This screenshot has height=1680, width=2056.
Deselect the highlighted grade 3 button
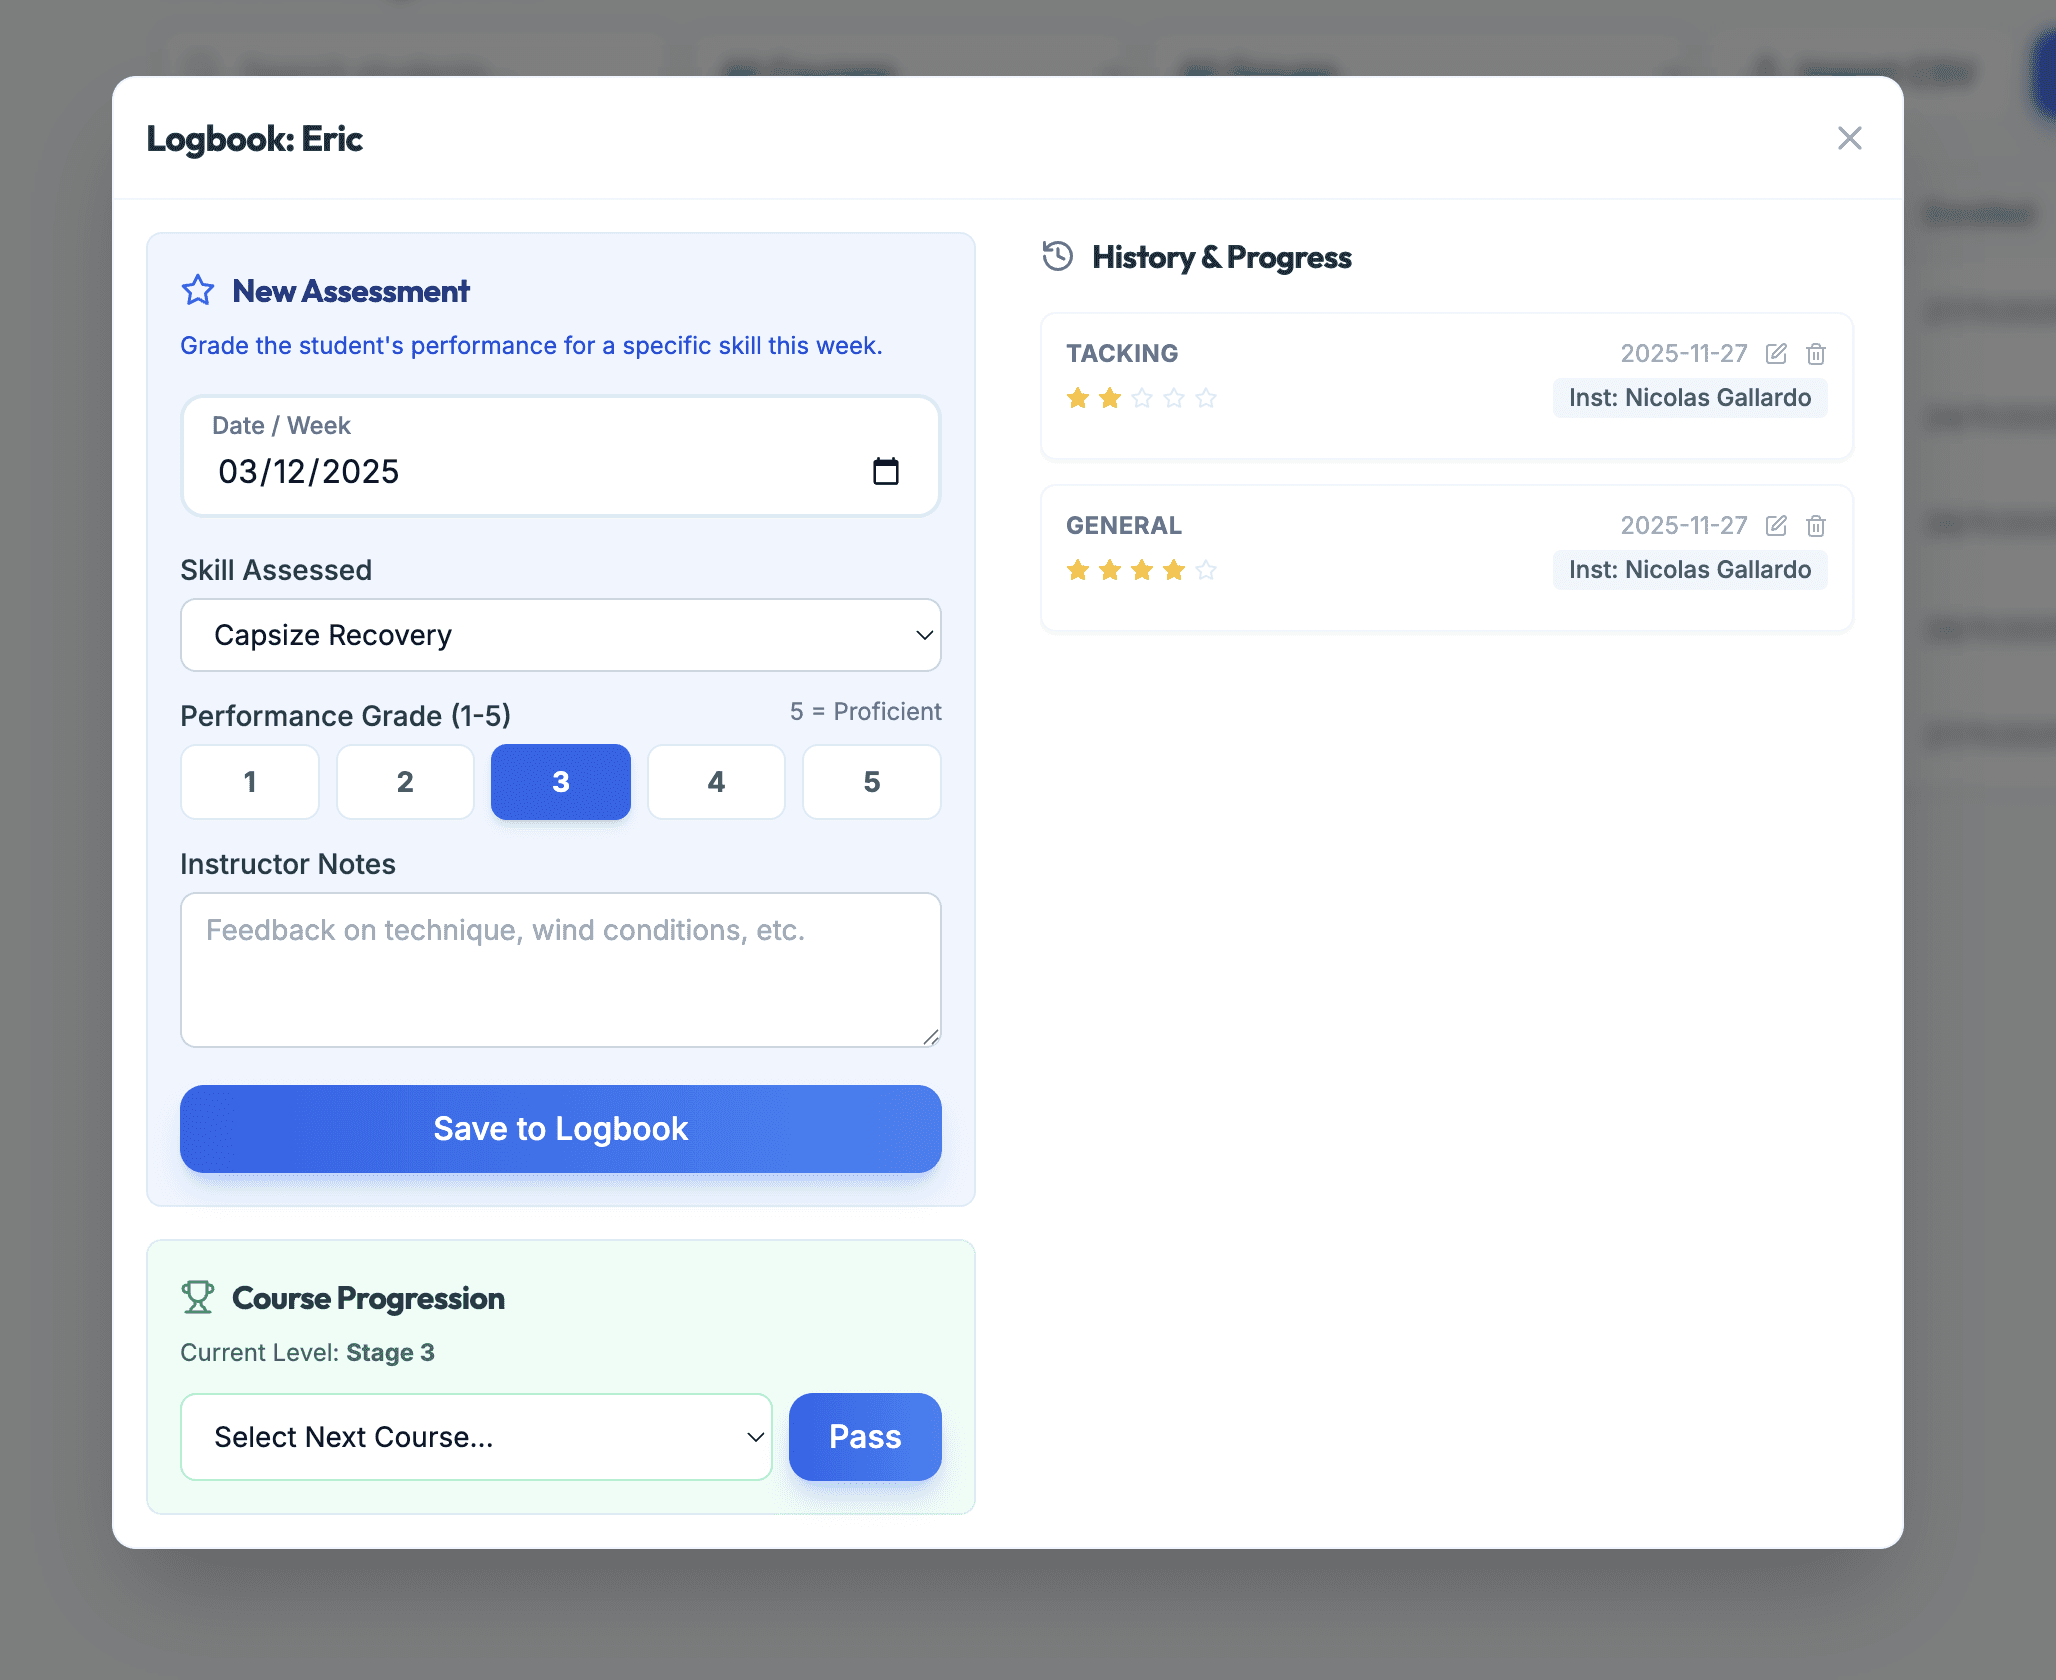click(x=560, y=782)
